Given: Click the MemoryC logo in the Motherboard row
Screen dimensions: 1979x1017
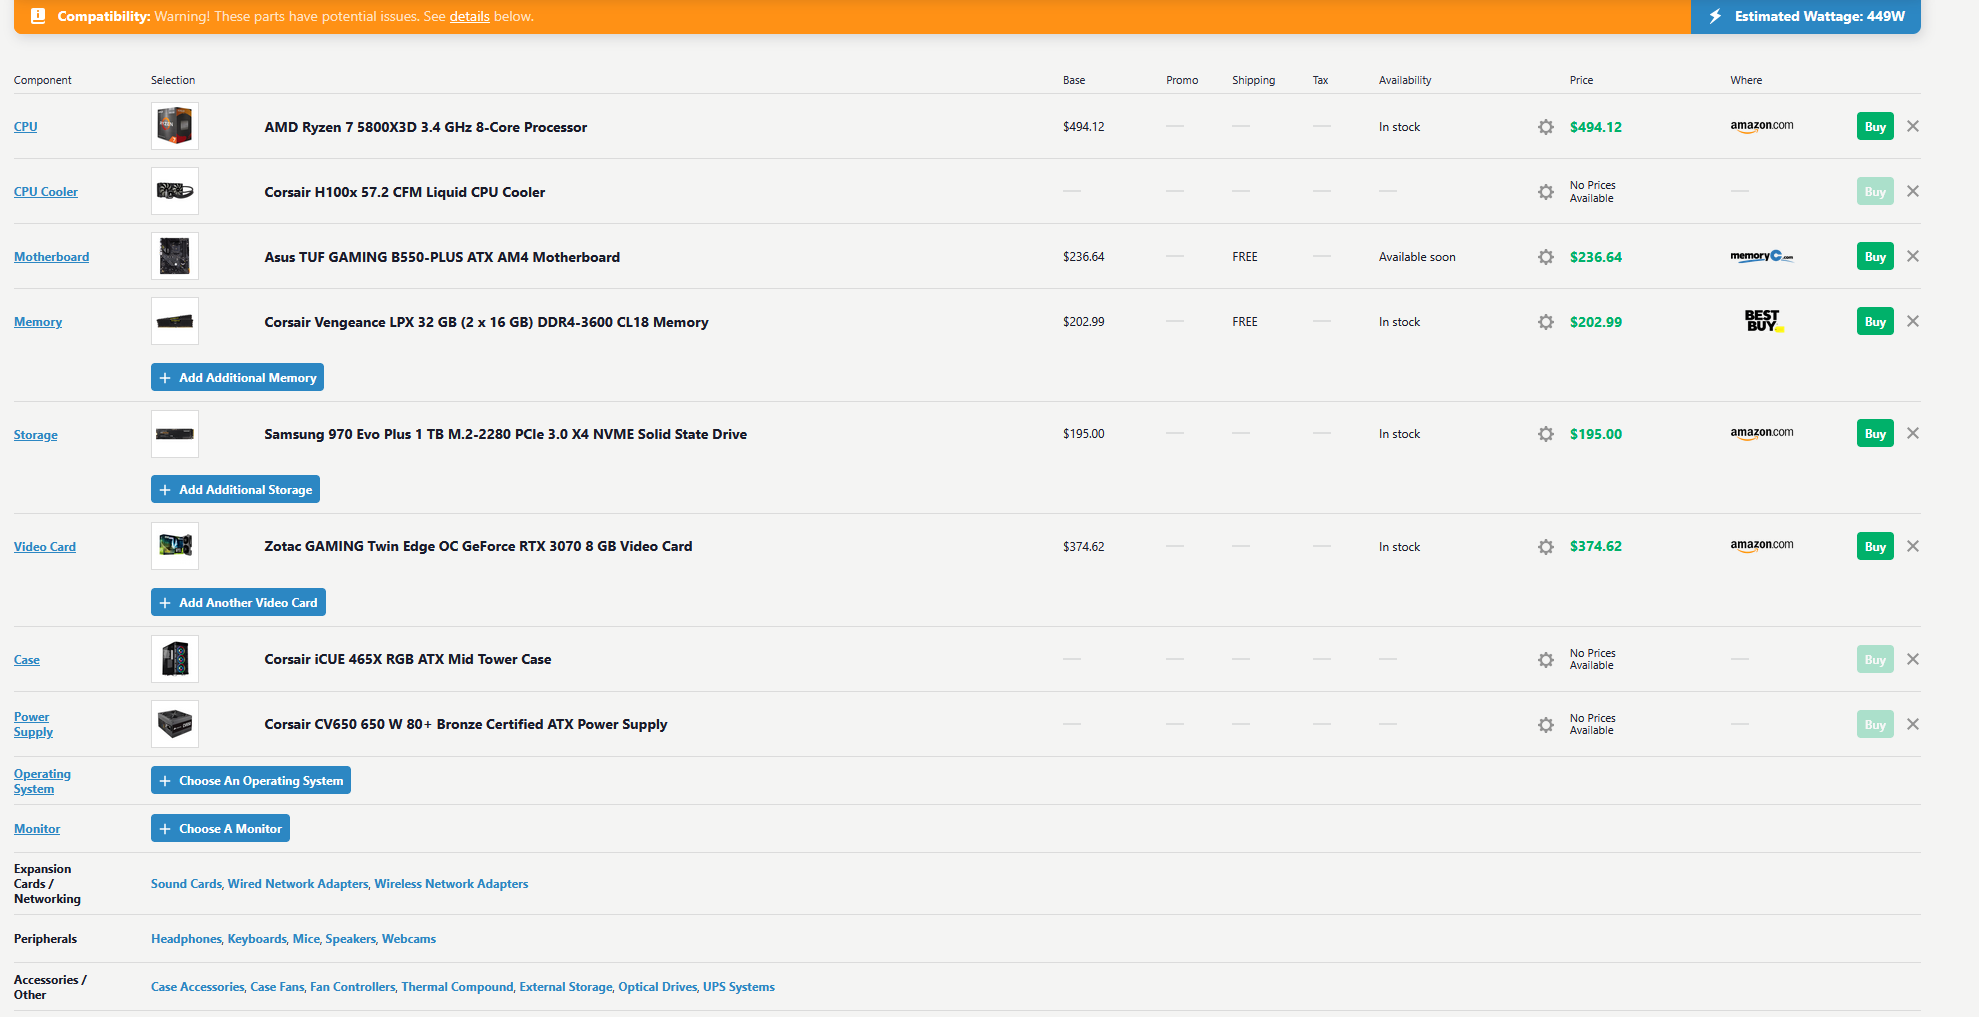Looking at the screenshot, I should tap(1762, 256).
